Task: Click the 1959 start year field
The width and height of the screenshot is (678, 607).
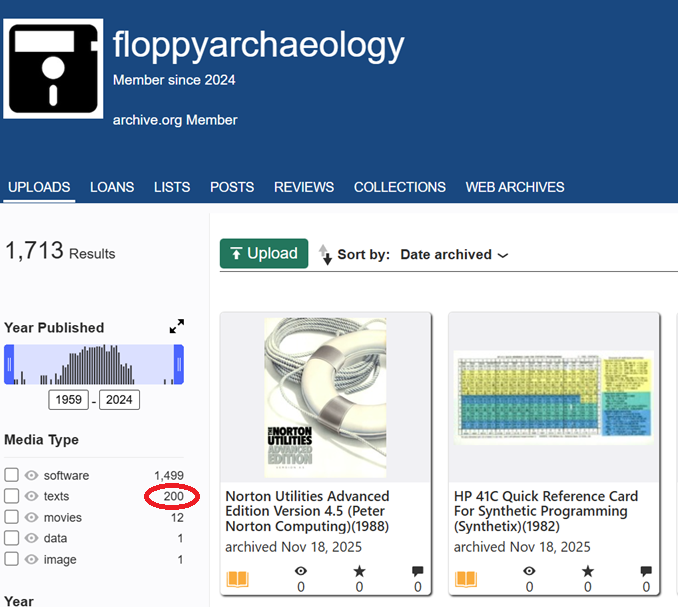Action: click(x=68, y=399)
